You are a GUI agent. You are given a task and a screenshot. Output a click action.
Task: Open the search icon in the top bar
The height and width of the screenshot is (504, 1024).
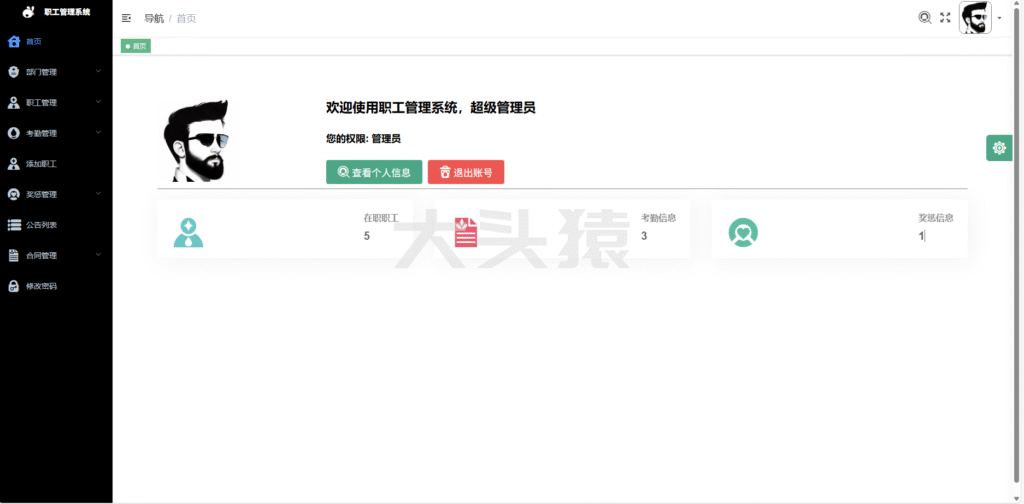pos(925,18)
